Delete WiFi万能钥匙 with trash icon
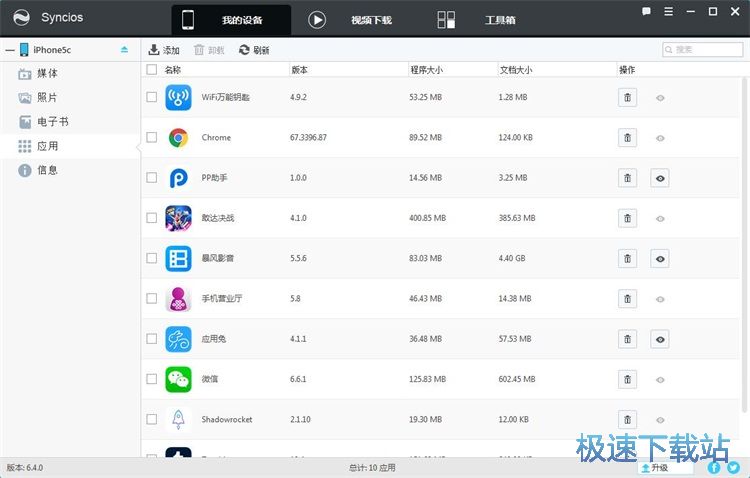This screenshot has height=478, width=750. (x=628, y=98)
